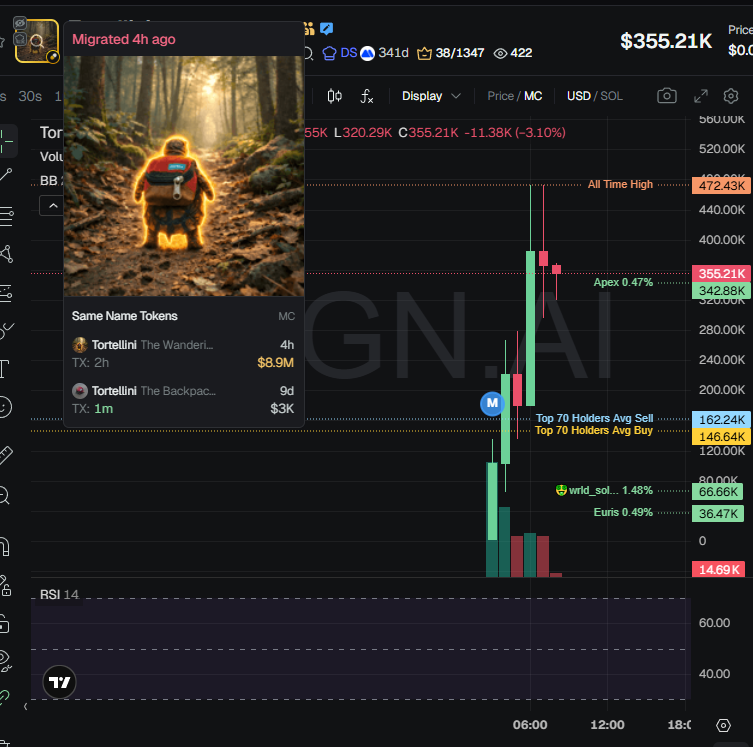Click the $355.21K market cap value

[666, 41]
